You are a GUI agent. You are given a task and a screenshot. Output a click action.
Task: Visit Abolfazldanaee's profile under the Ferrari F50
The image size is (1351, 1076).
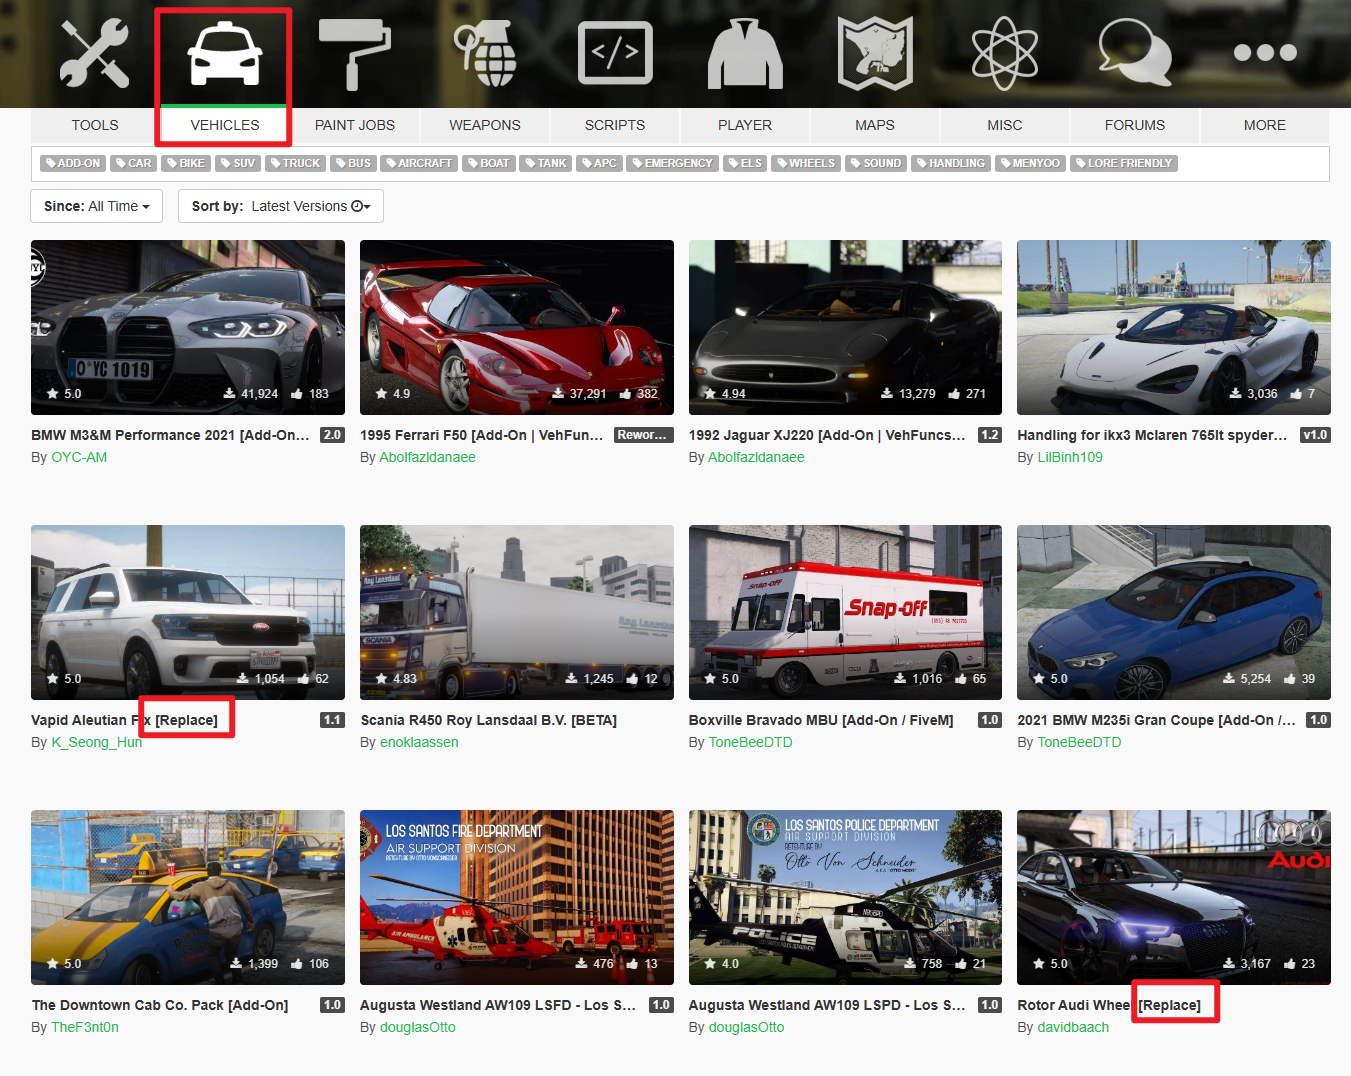tap(427, 457)
